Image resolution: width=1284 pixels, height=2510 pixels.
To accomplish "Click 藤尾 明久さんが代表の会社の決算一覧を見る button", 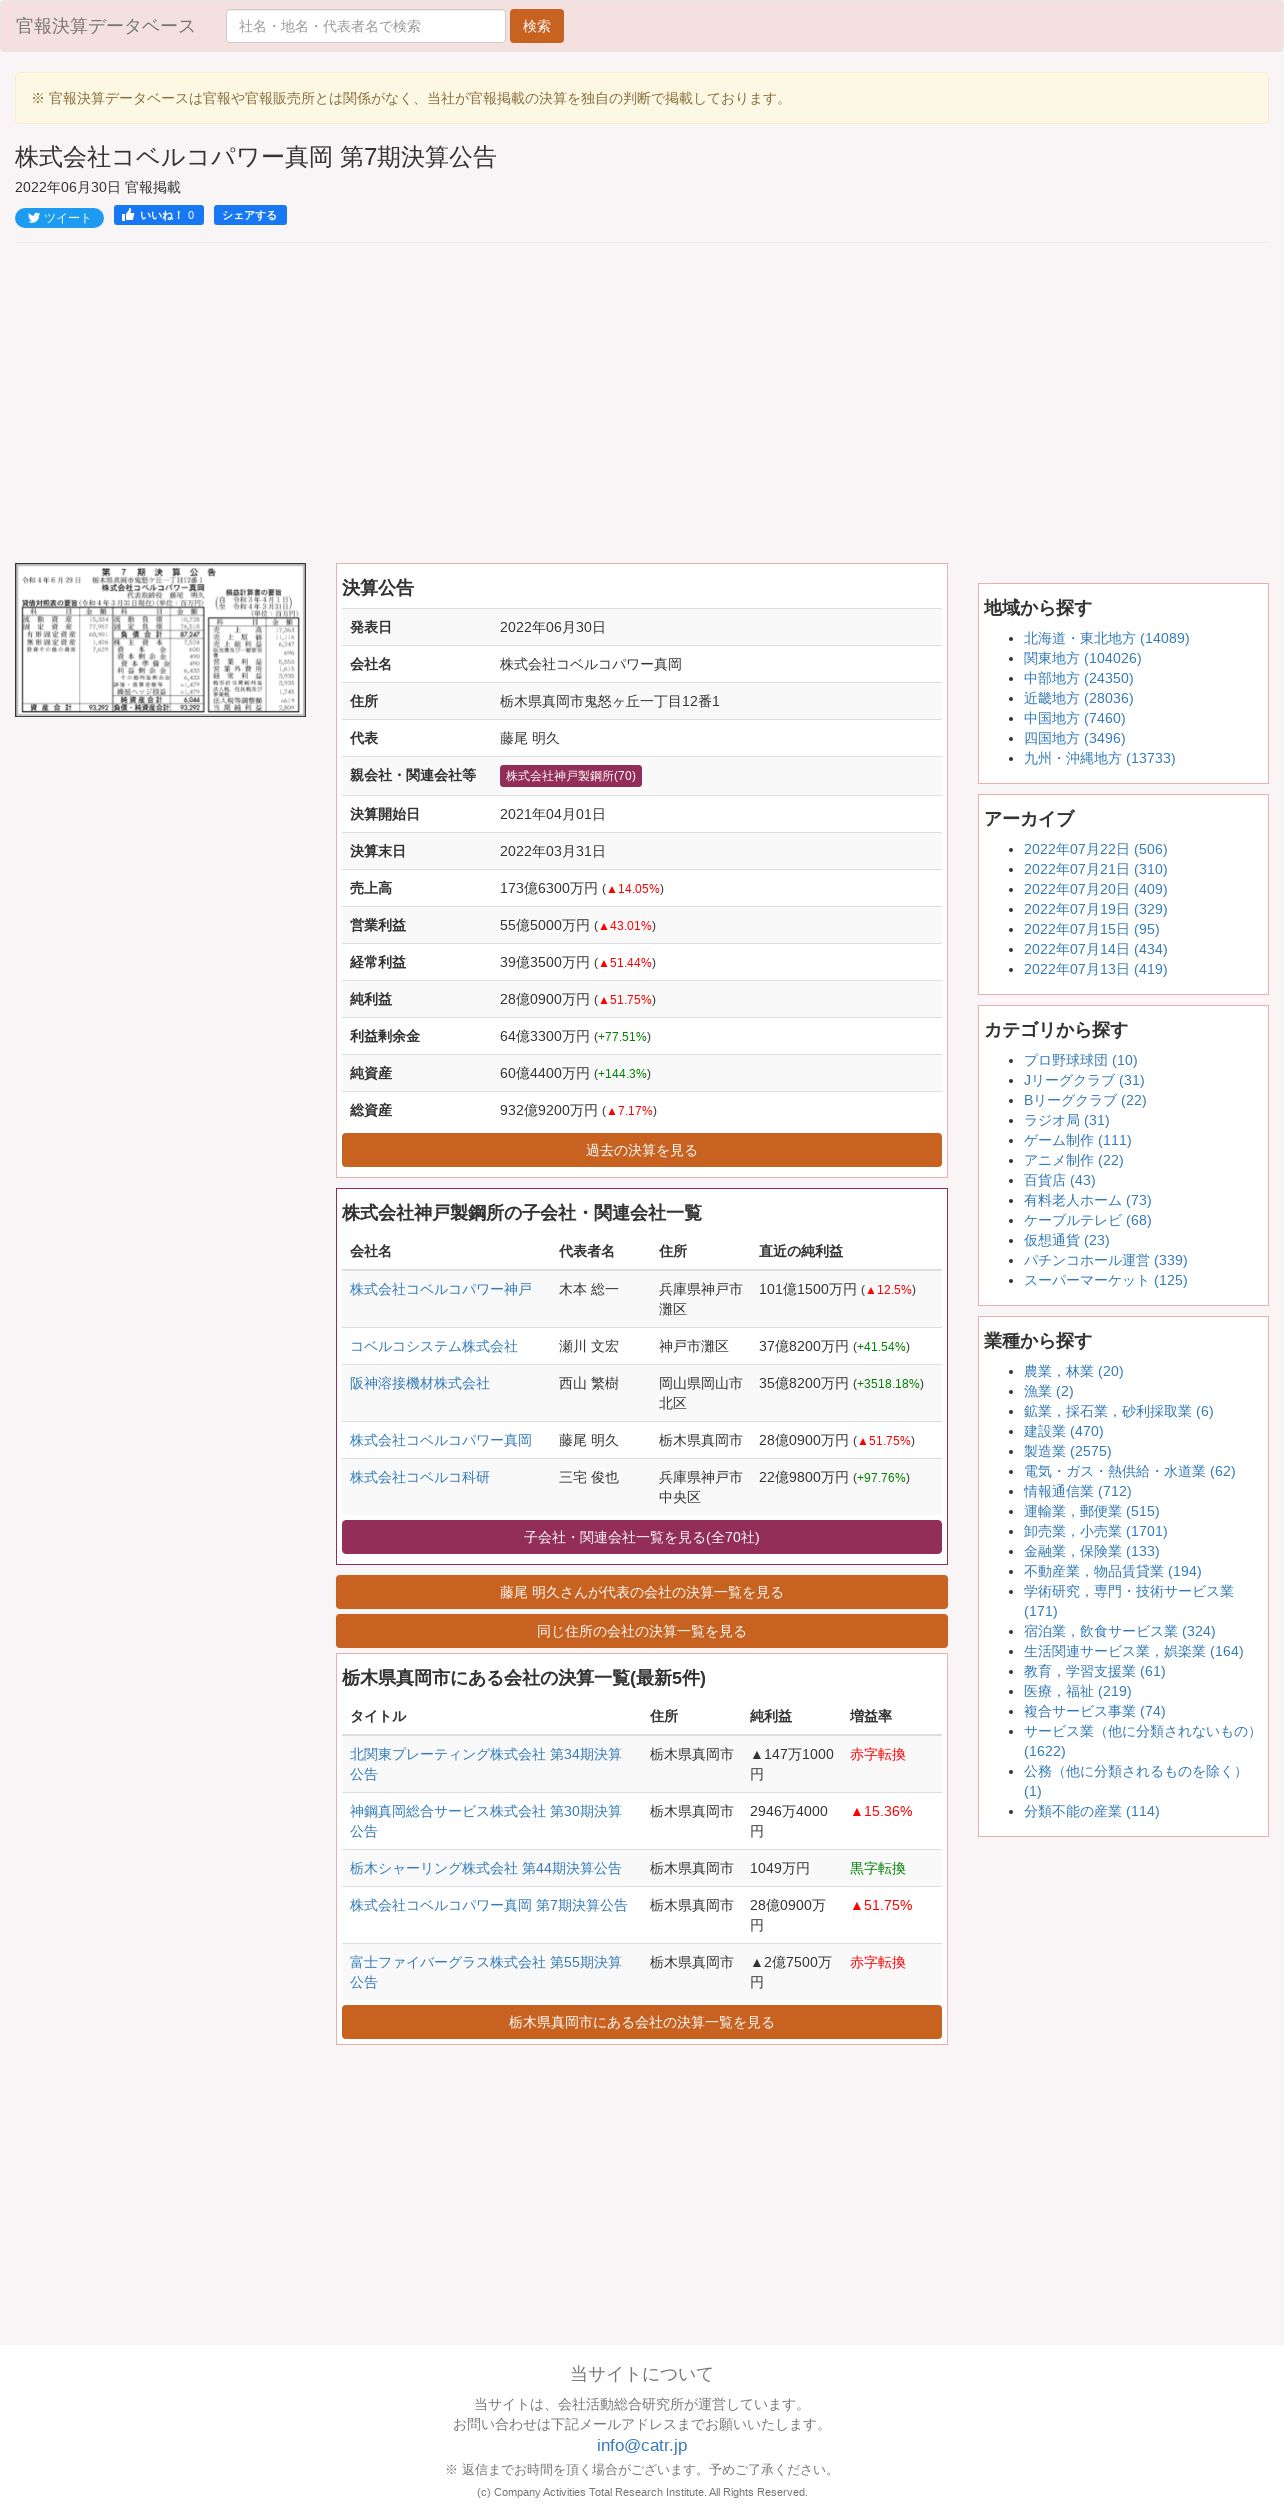I will 642,1592.
